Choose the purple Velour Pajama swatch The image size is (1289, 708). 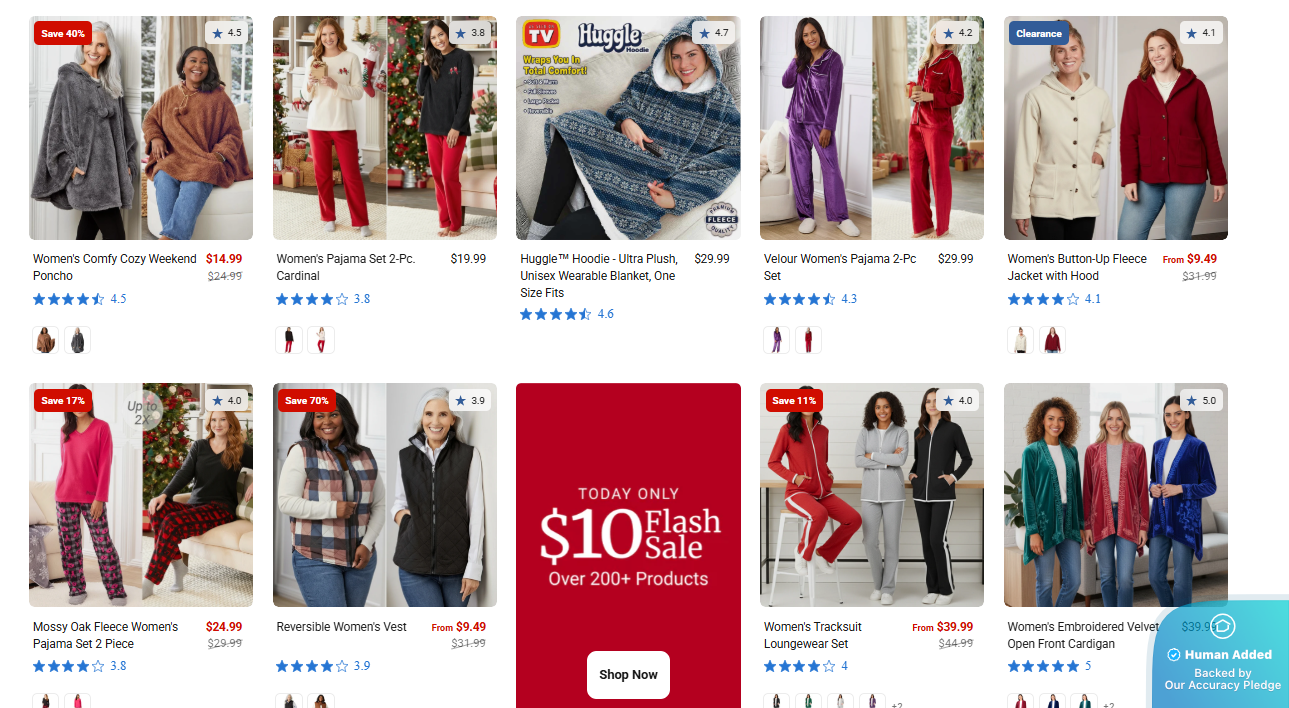tap(776, 340)
